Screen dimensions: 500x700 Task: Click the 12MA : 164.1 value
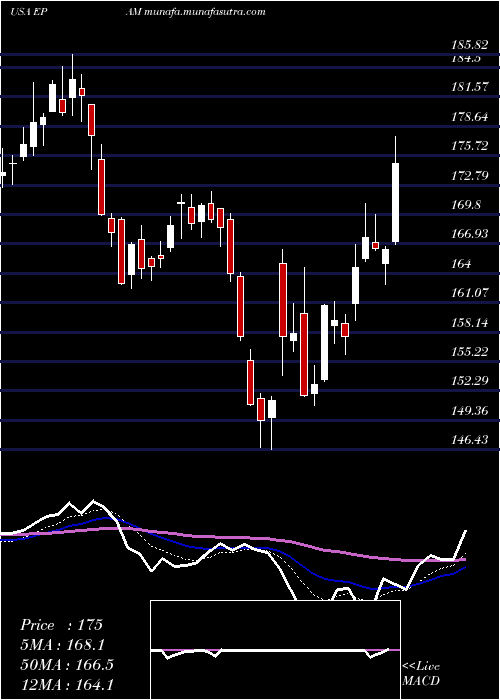(67, 684)
